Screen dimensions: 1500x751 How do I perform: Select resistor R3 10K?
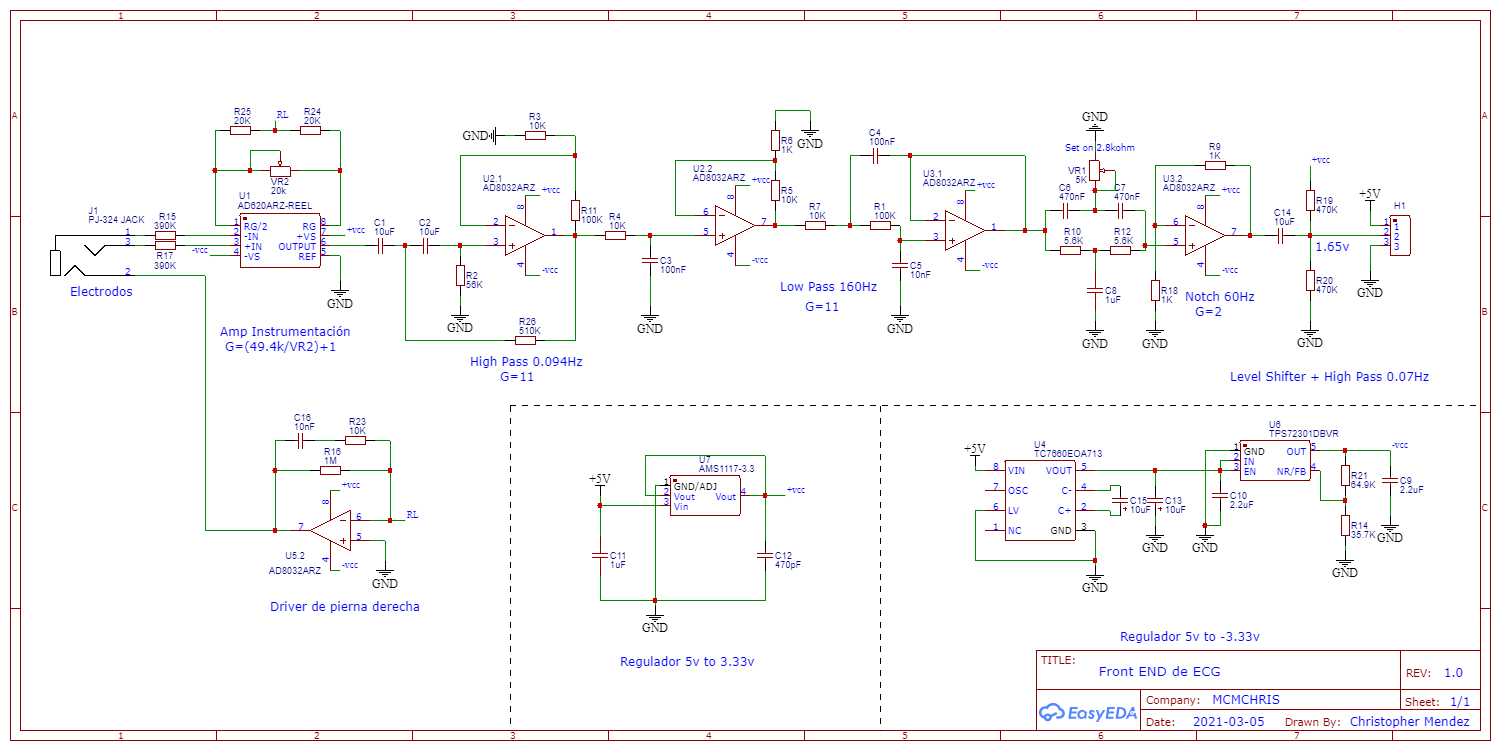pos(536,135)
